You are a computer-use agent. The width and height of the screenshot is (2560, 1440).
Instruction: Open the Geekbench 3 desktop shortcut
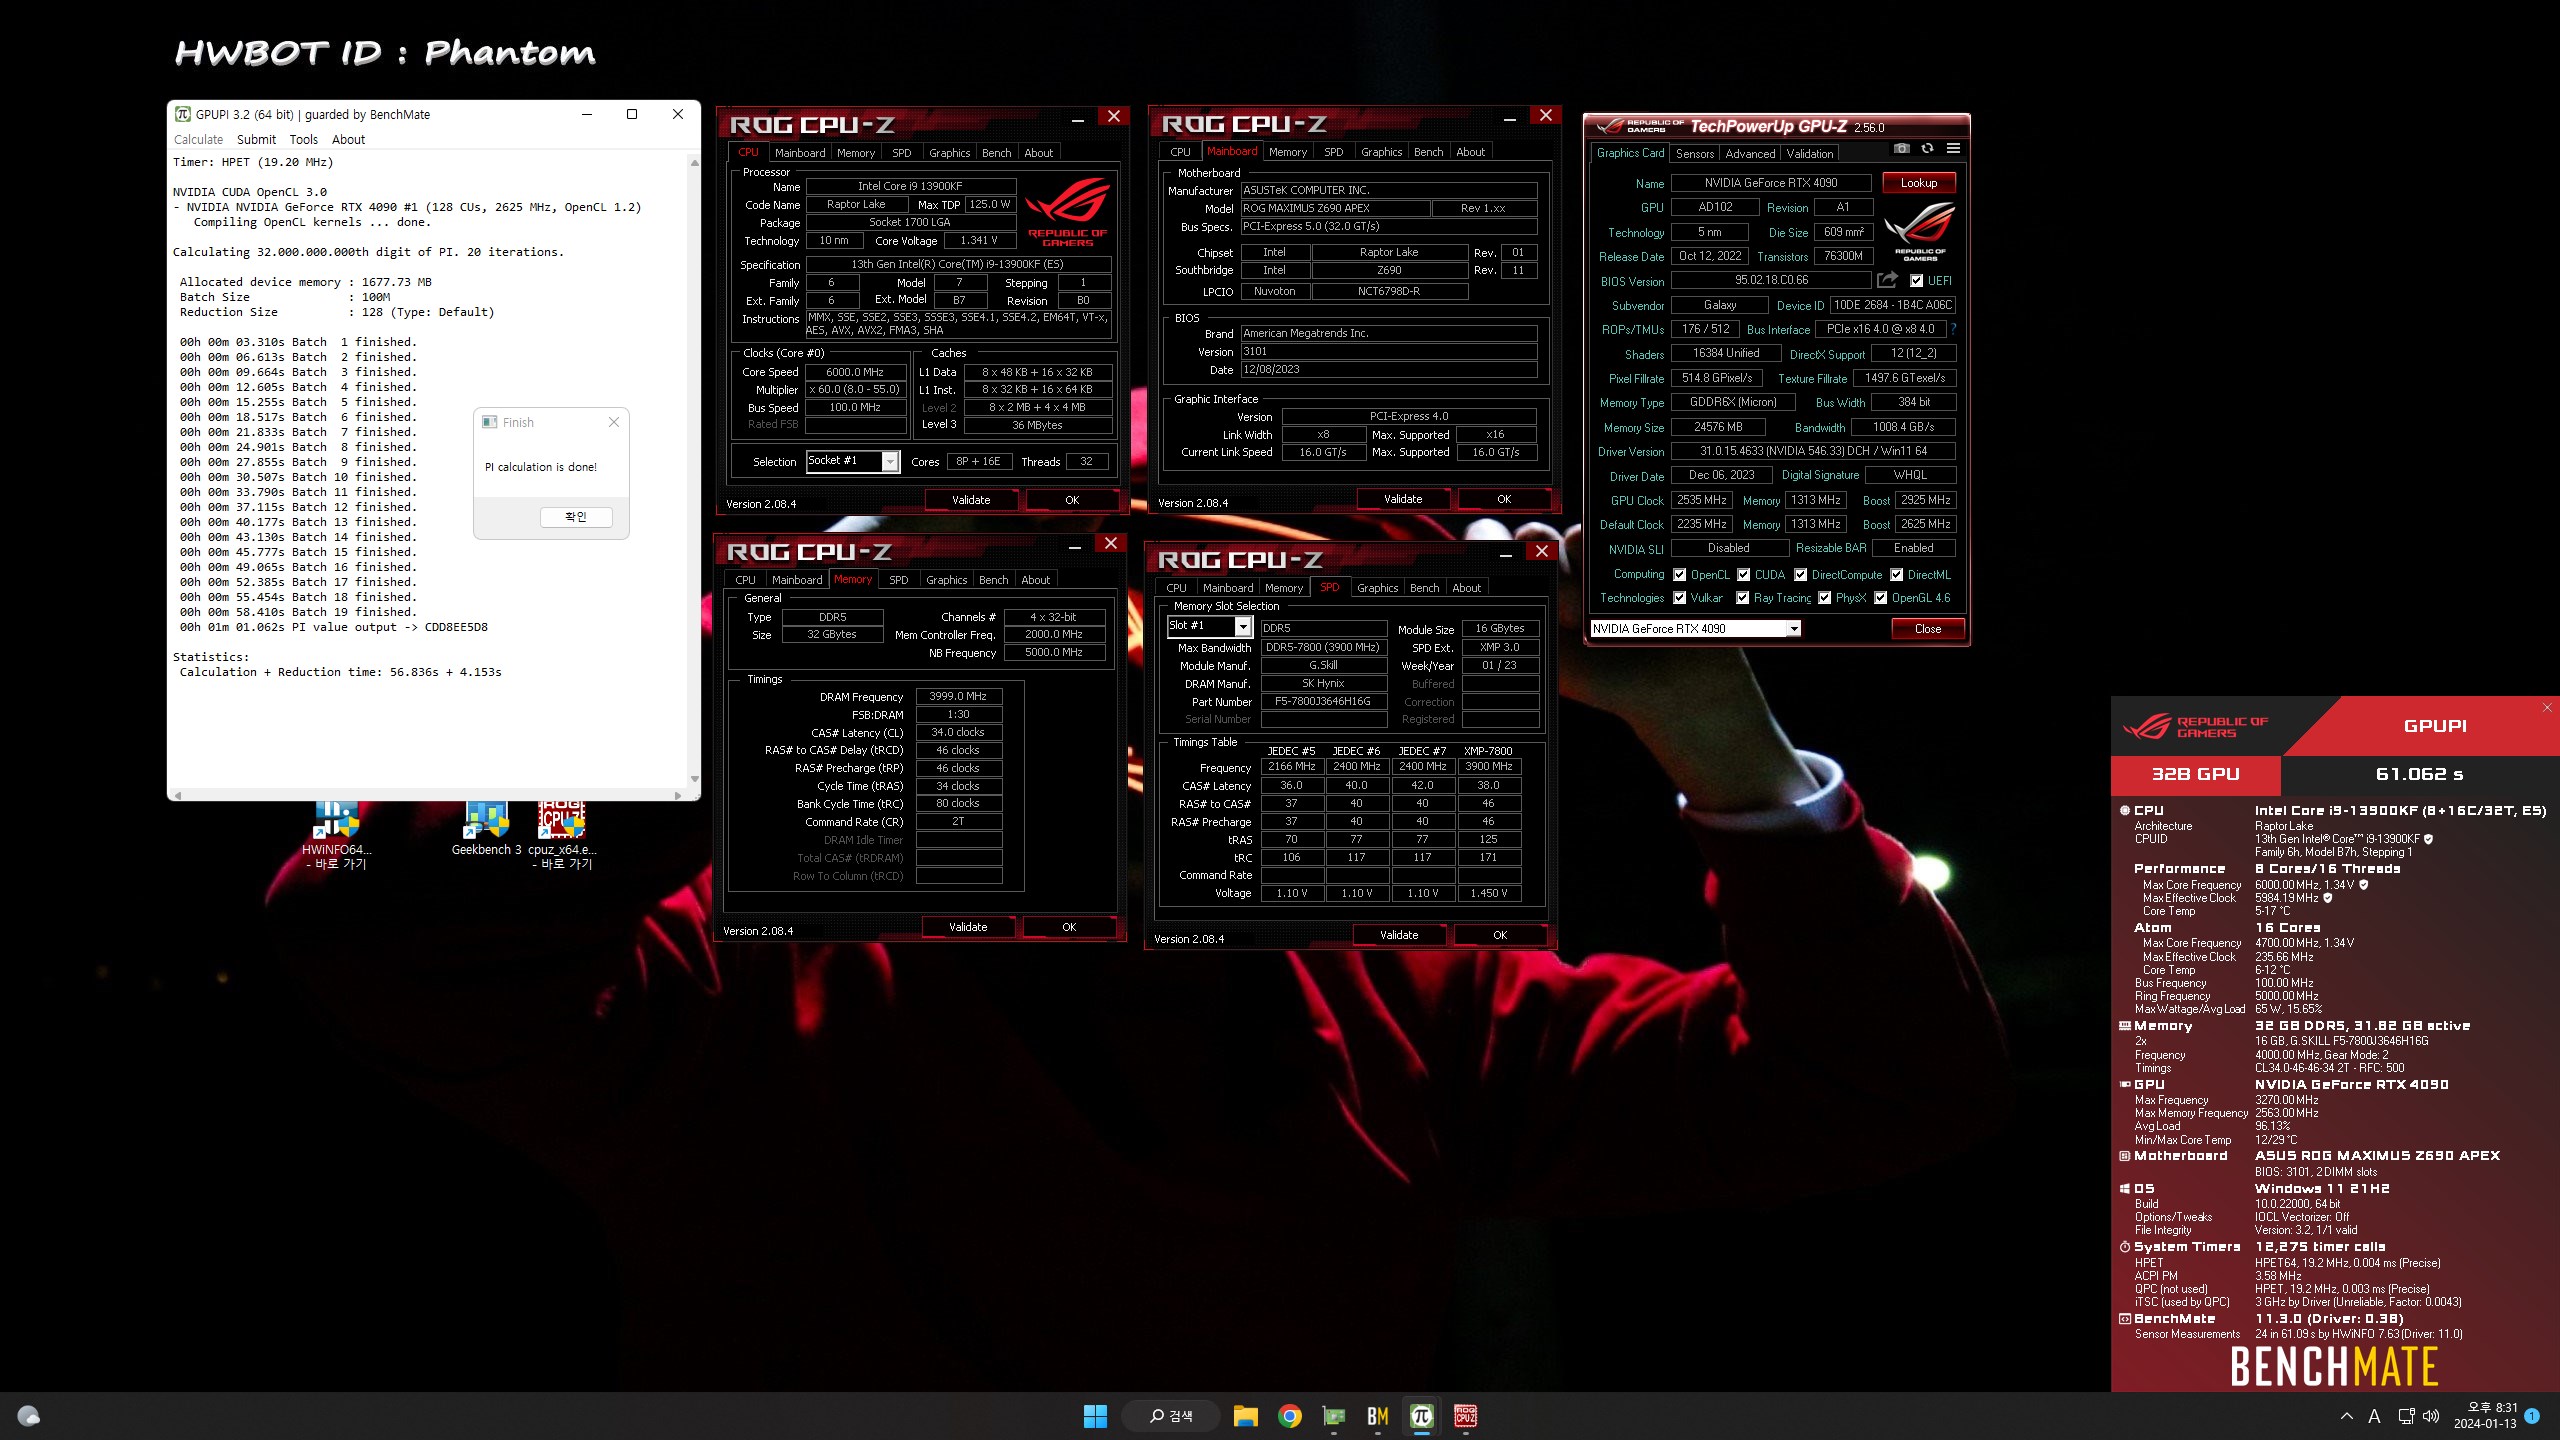tap(487, 828)
